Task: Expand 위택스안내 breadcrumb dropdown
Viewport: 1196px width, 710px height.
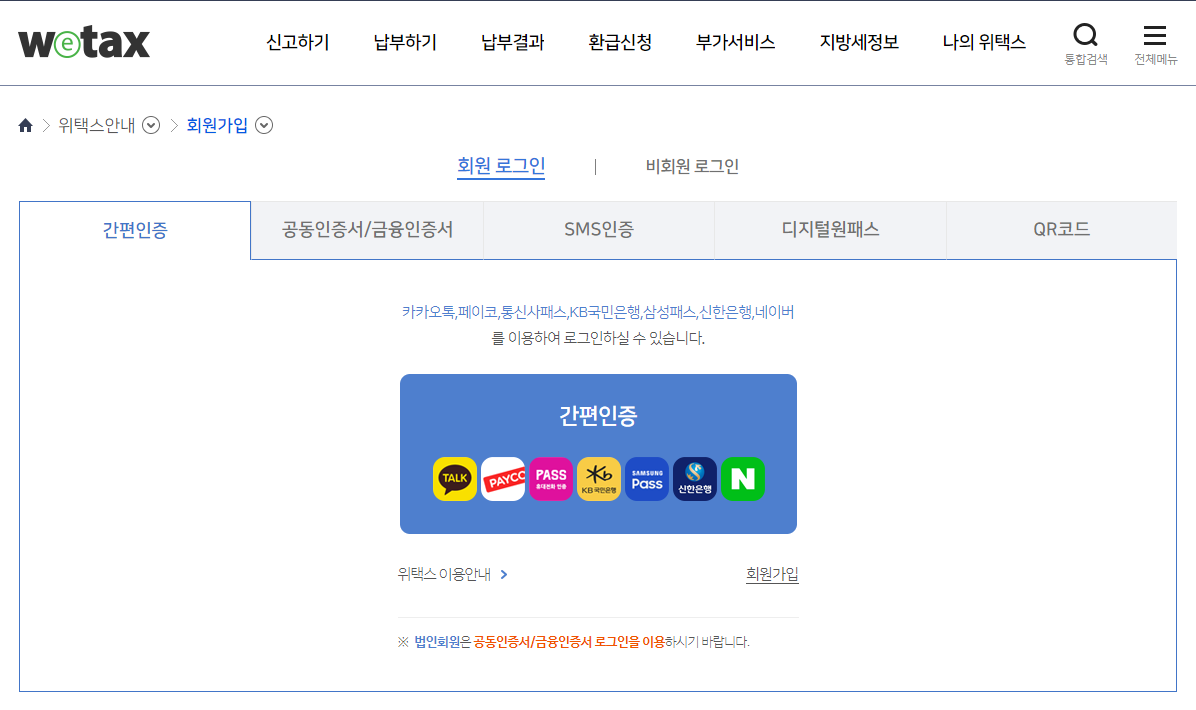Action: pyautogui.click(x=151, y=125)
